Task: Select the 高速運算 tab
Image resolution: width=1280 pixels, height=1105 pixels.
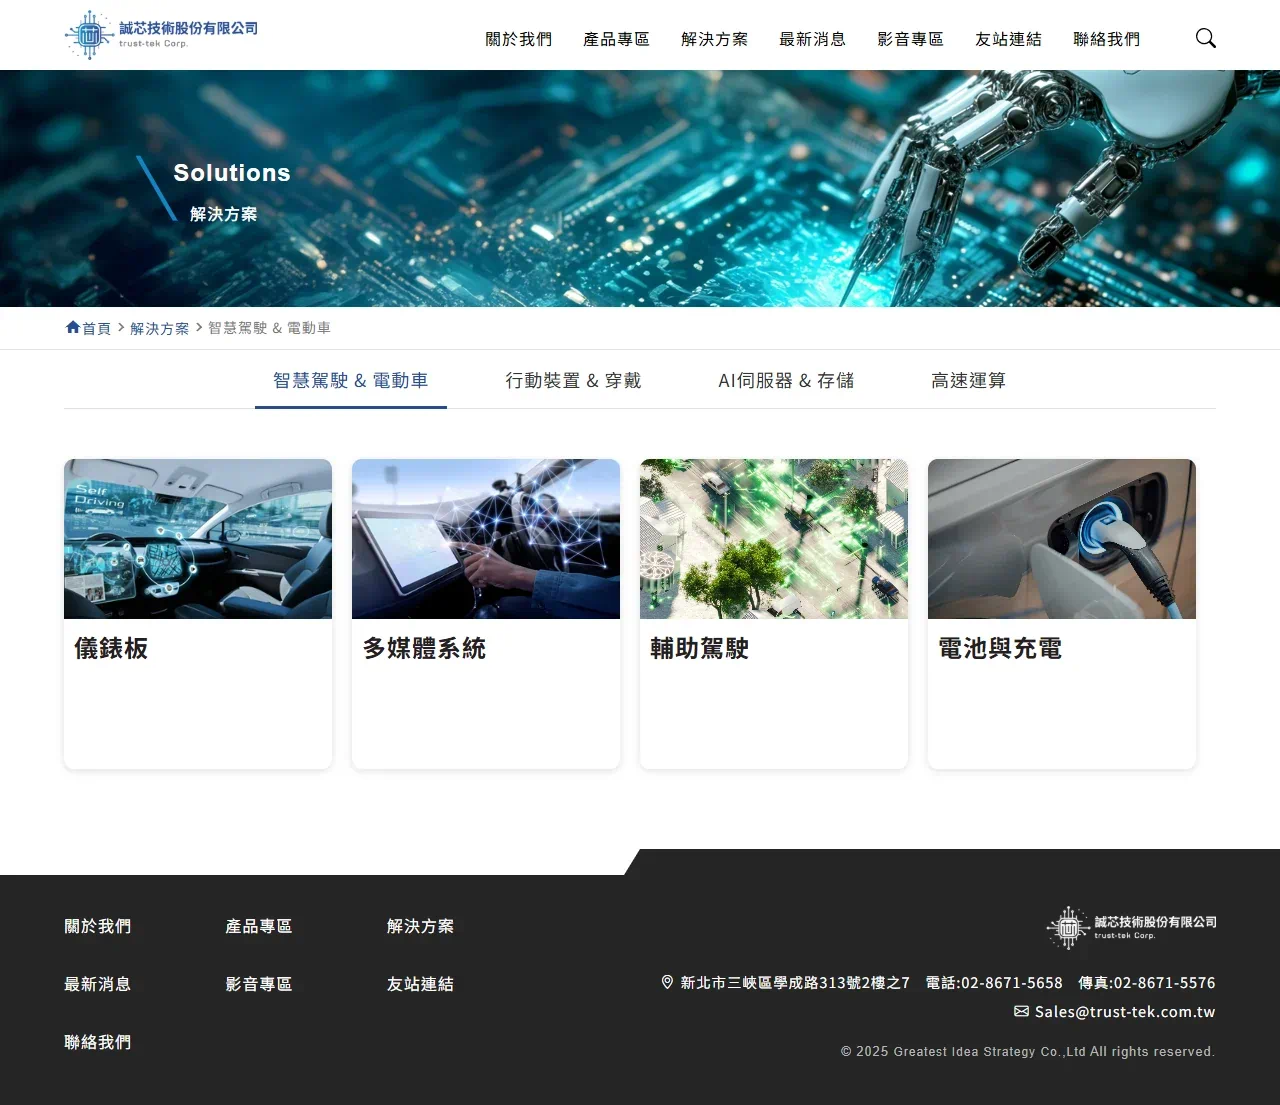Action: click(967, 380)
